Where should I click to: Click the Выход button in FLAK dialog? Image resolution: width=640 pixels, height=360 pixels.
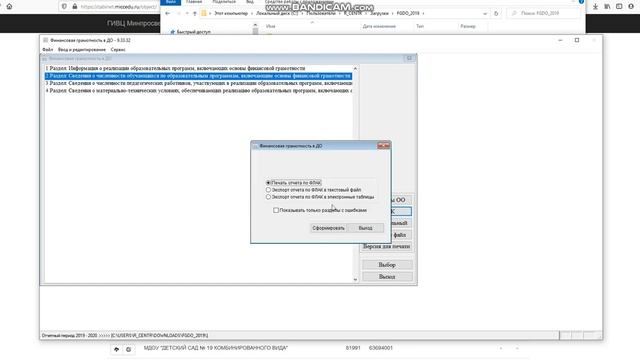[366, 228]
